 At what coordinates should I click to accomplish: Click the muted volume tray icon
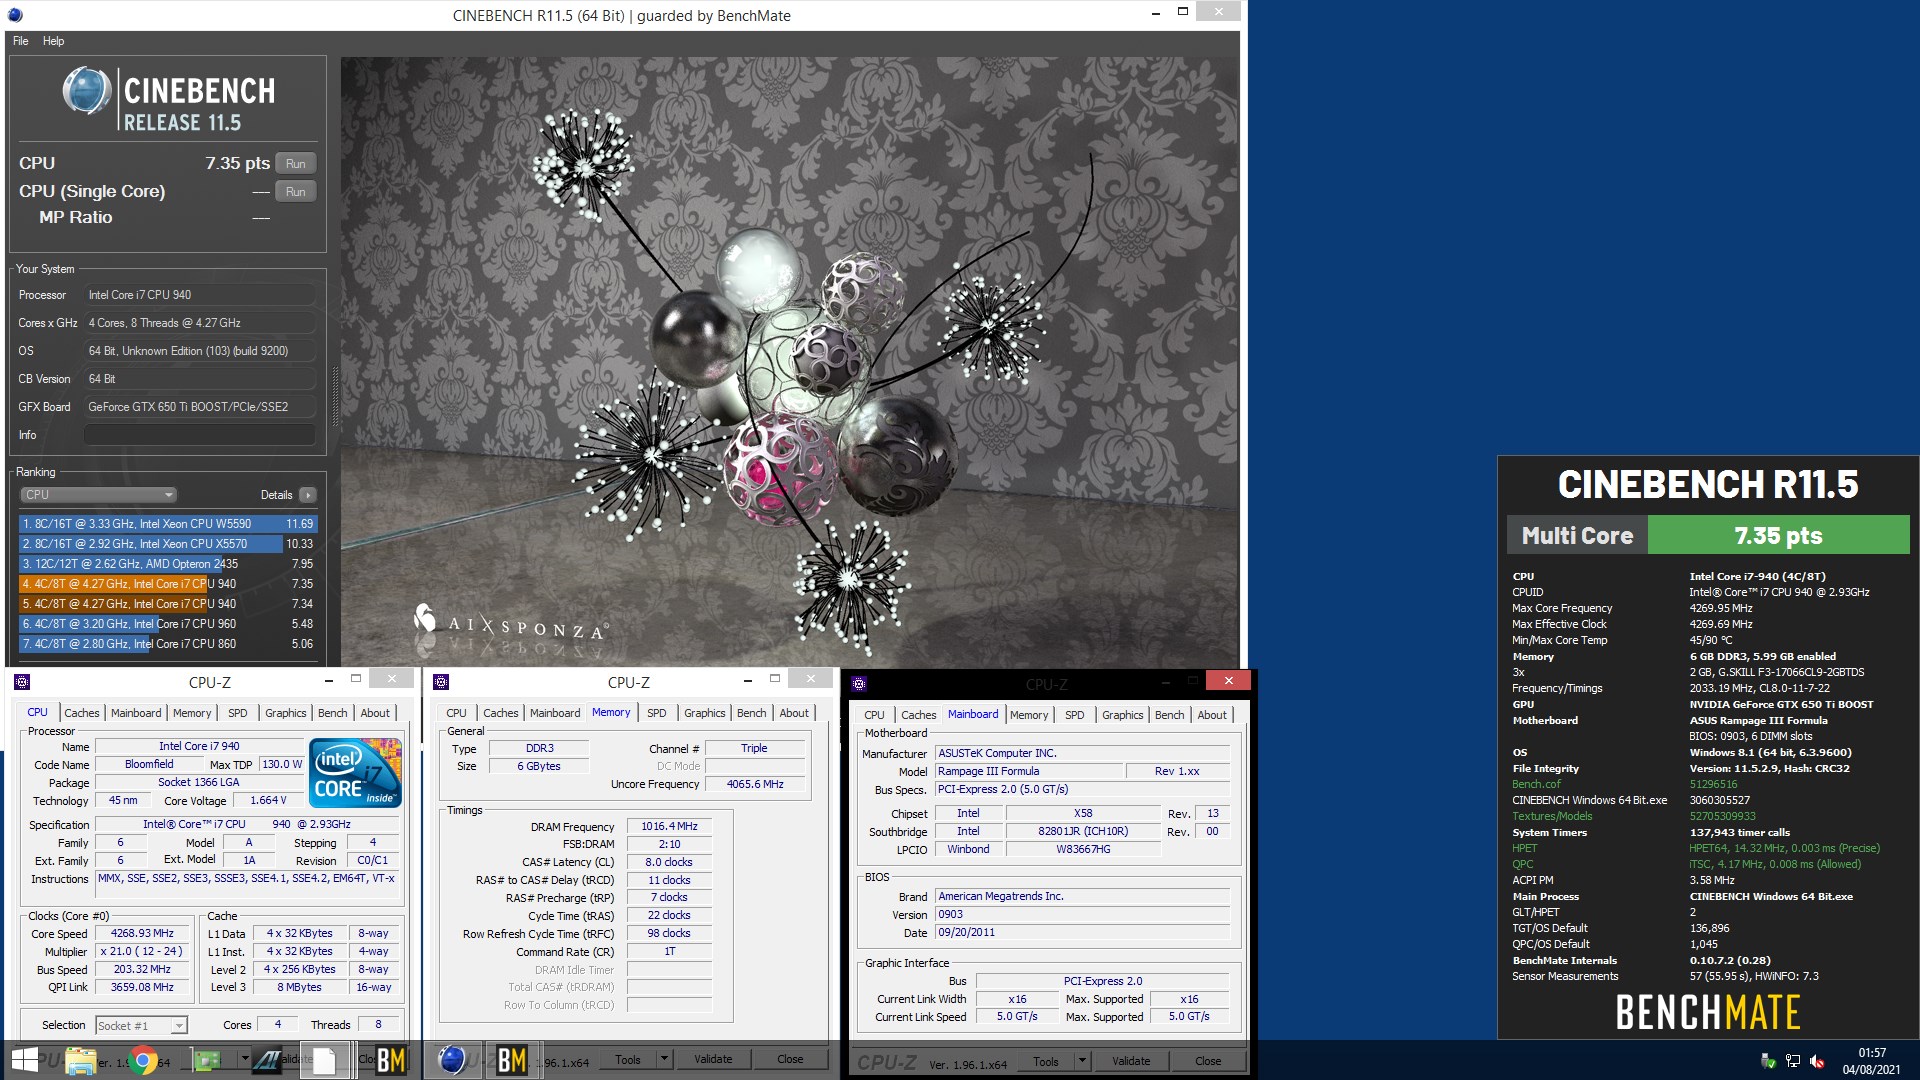[1817, 1061]
